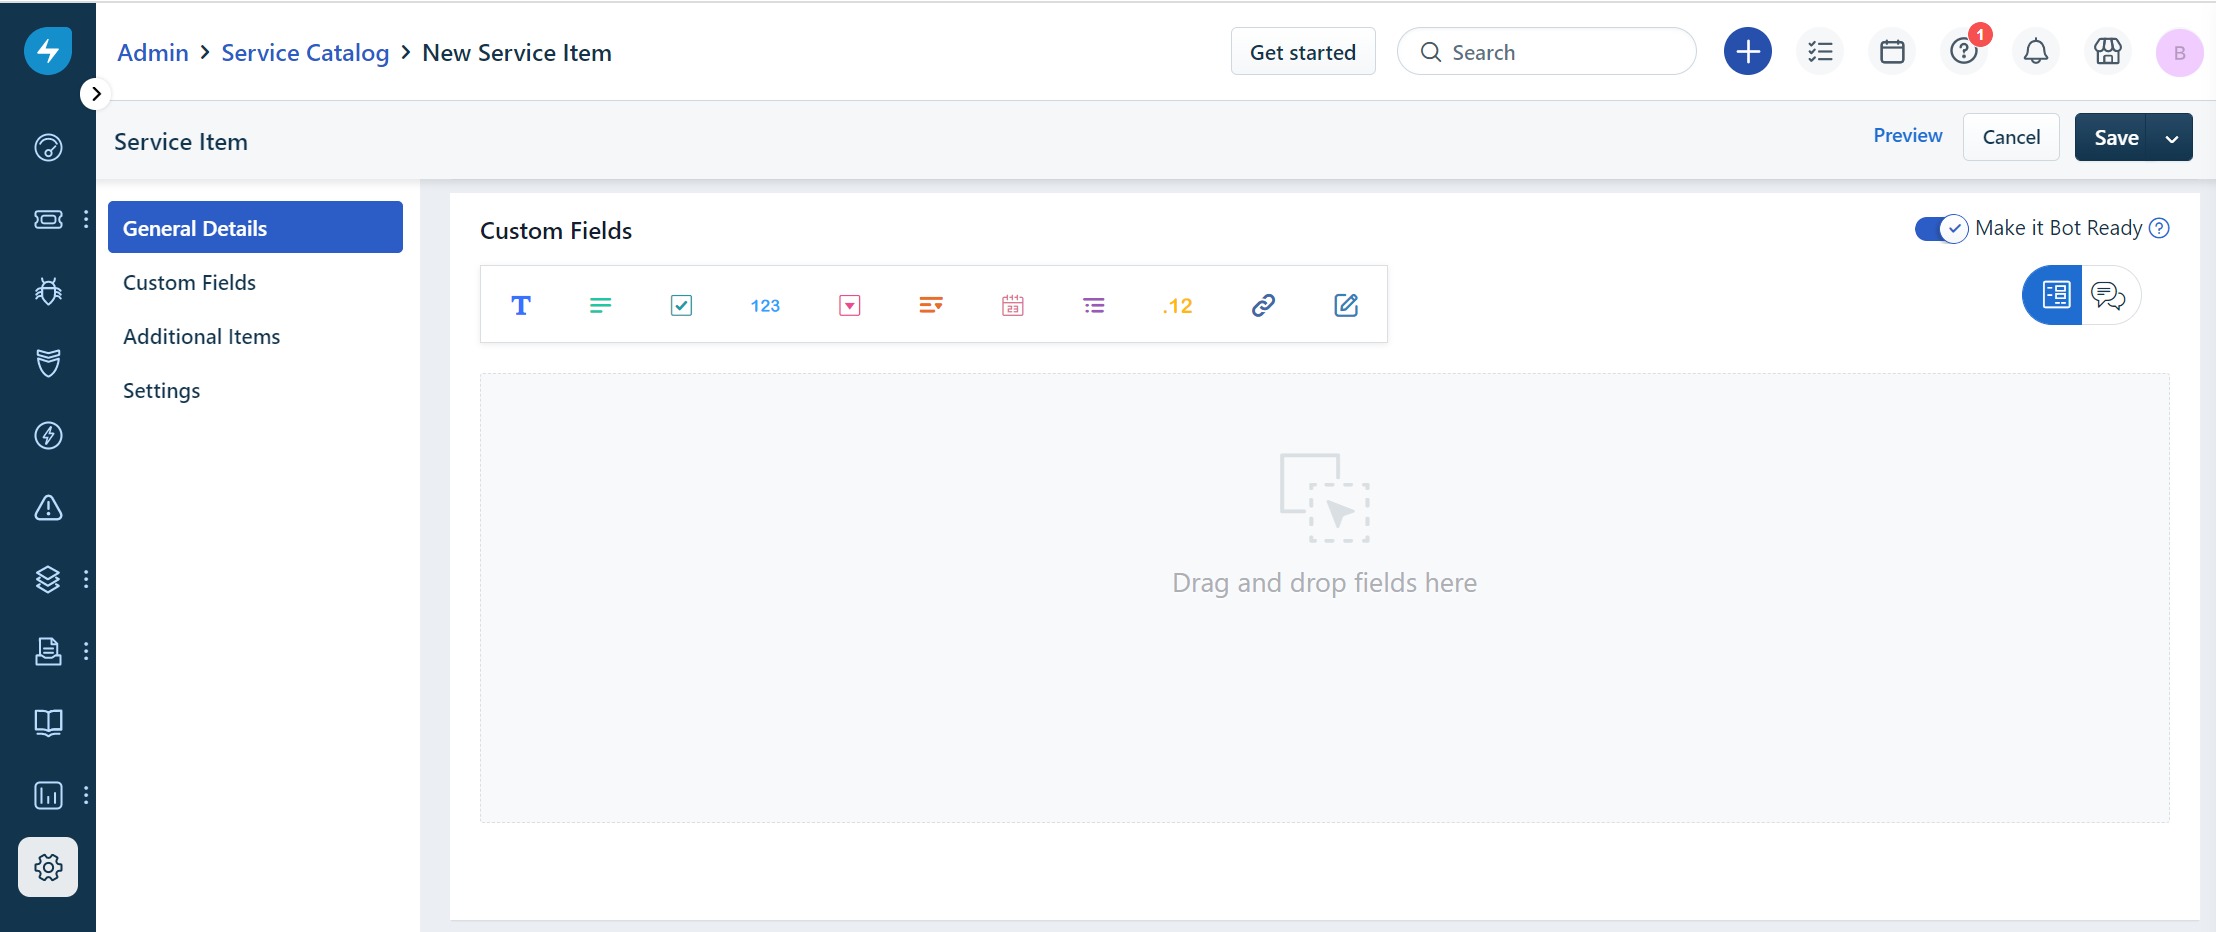This screenshot has width=2216, height=932.
Task: Open the Reports chart icon in sidebar
Action: tap(48, 795)
